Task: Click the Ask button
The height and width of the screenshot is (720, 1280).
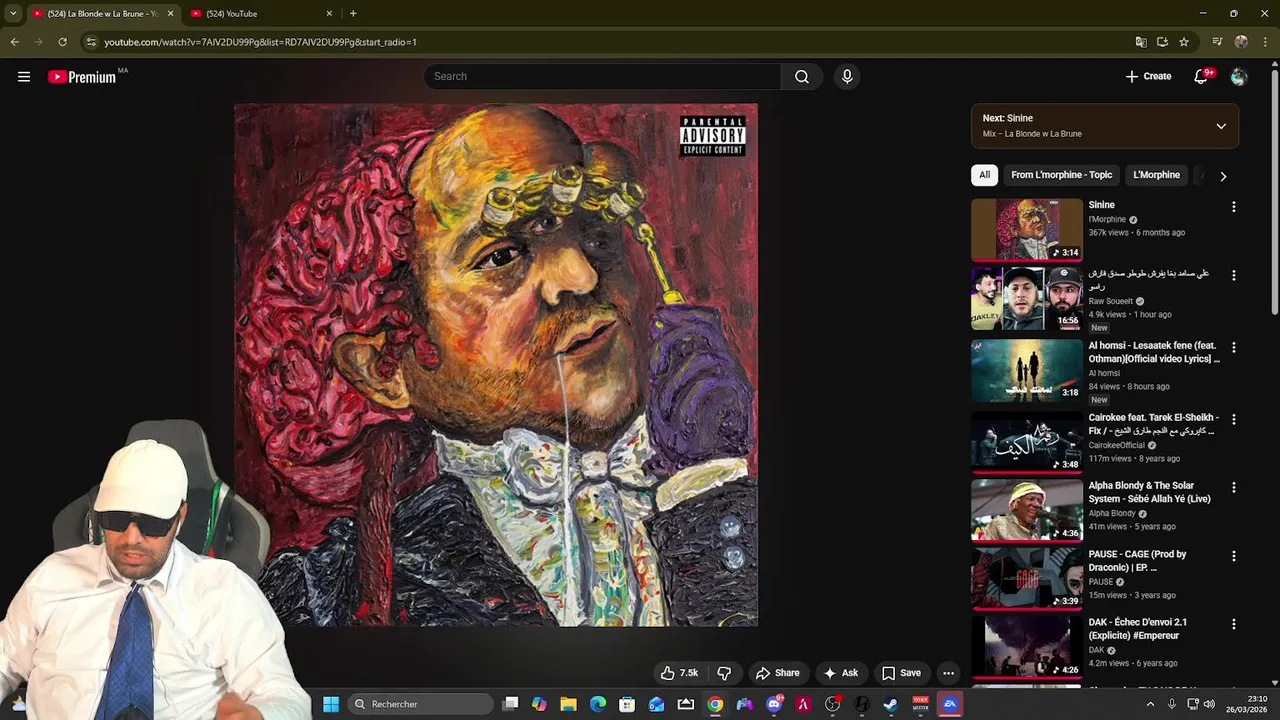Action: point(840,673)
